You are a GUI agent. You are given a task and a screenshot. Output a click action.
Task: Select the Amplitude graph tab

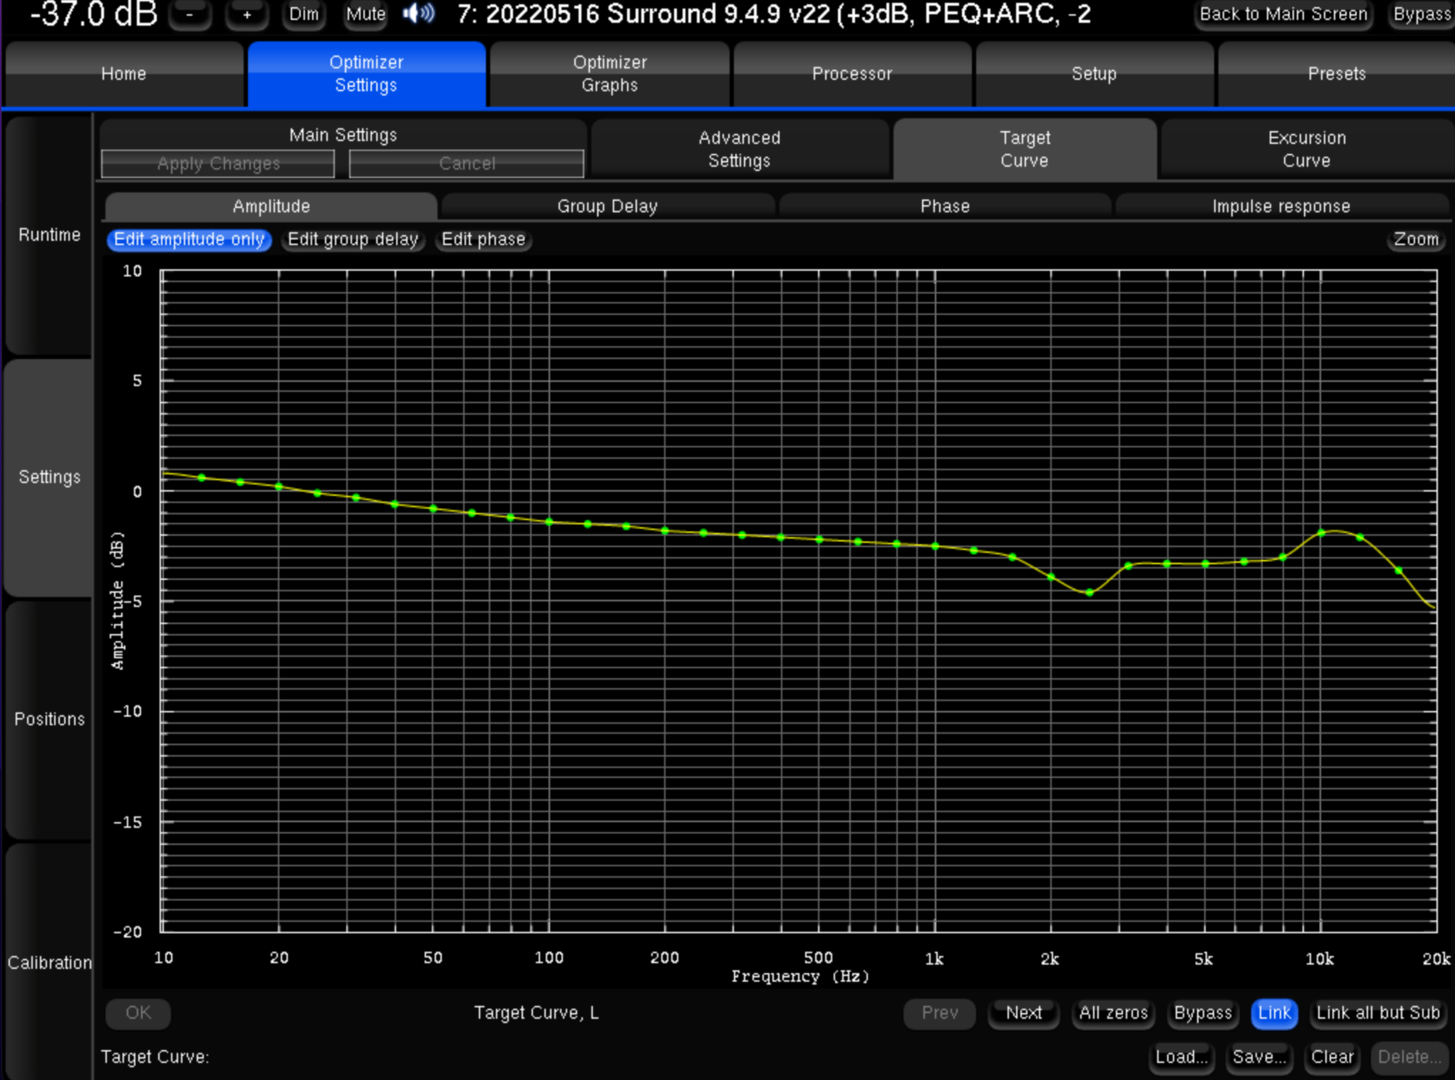coord(271,206)
